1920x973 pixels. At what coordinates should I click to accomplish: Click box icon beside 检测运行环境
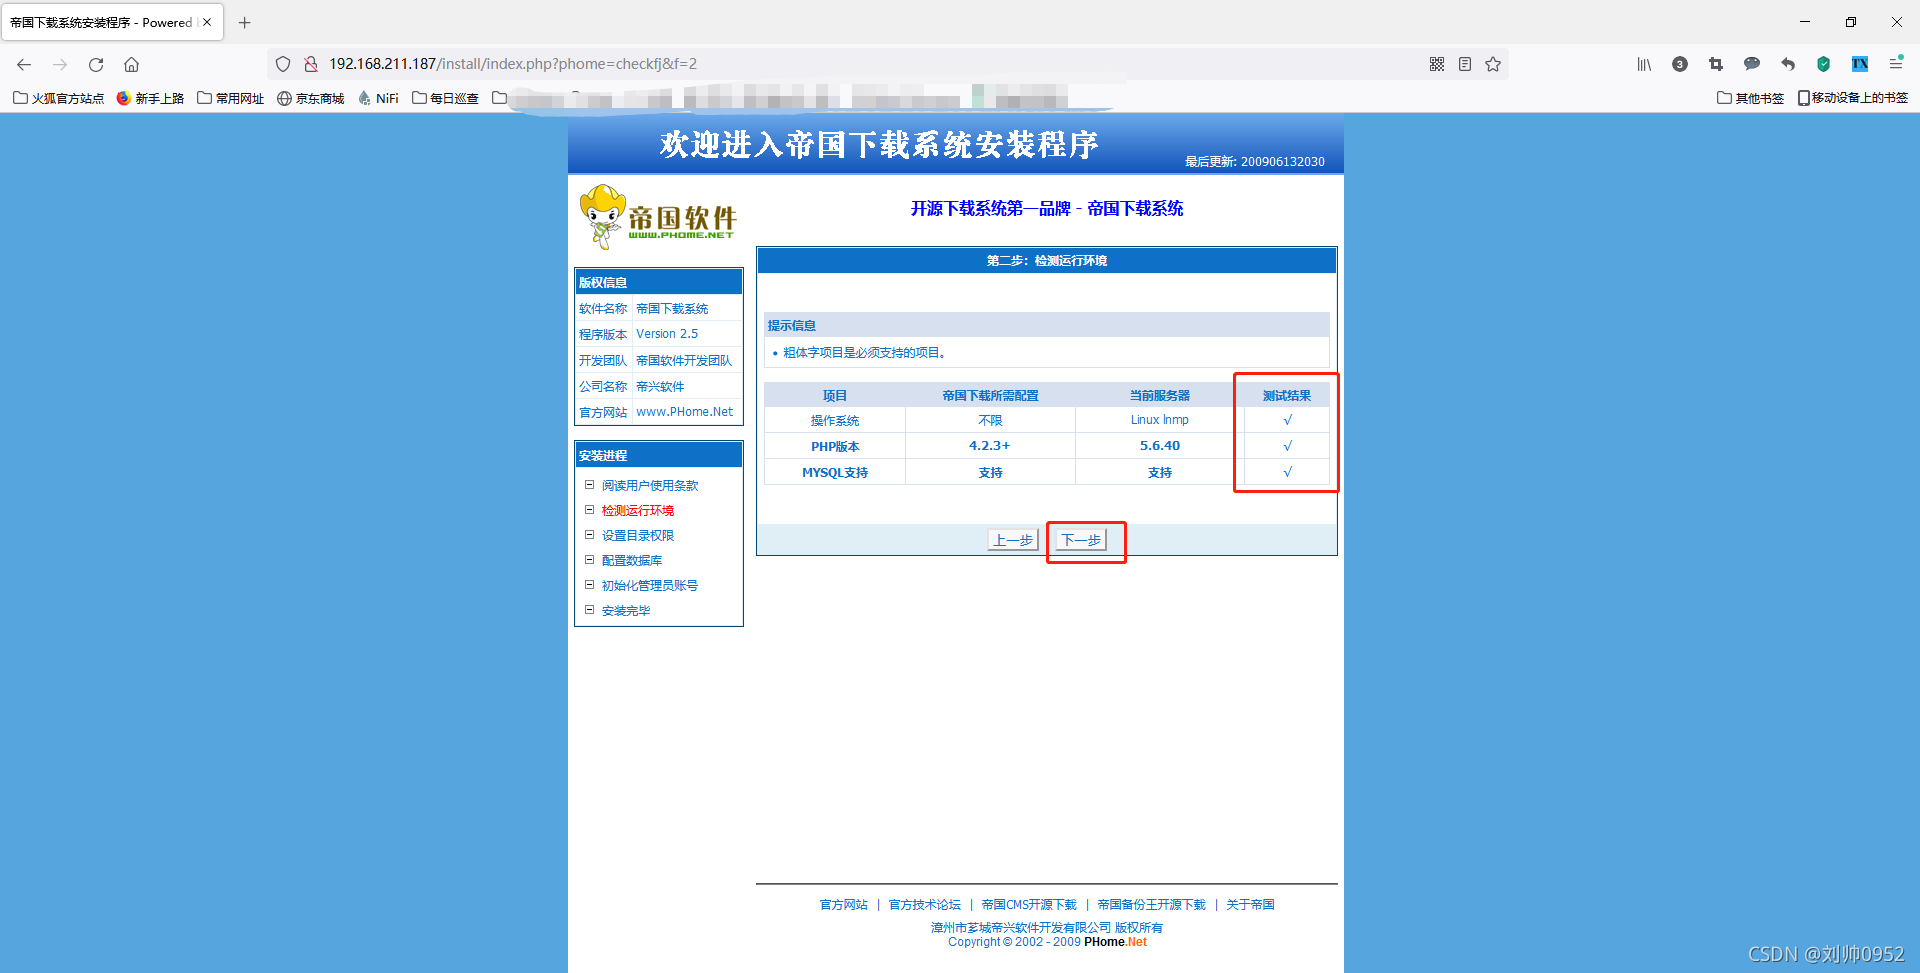tap(590, 510)
